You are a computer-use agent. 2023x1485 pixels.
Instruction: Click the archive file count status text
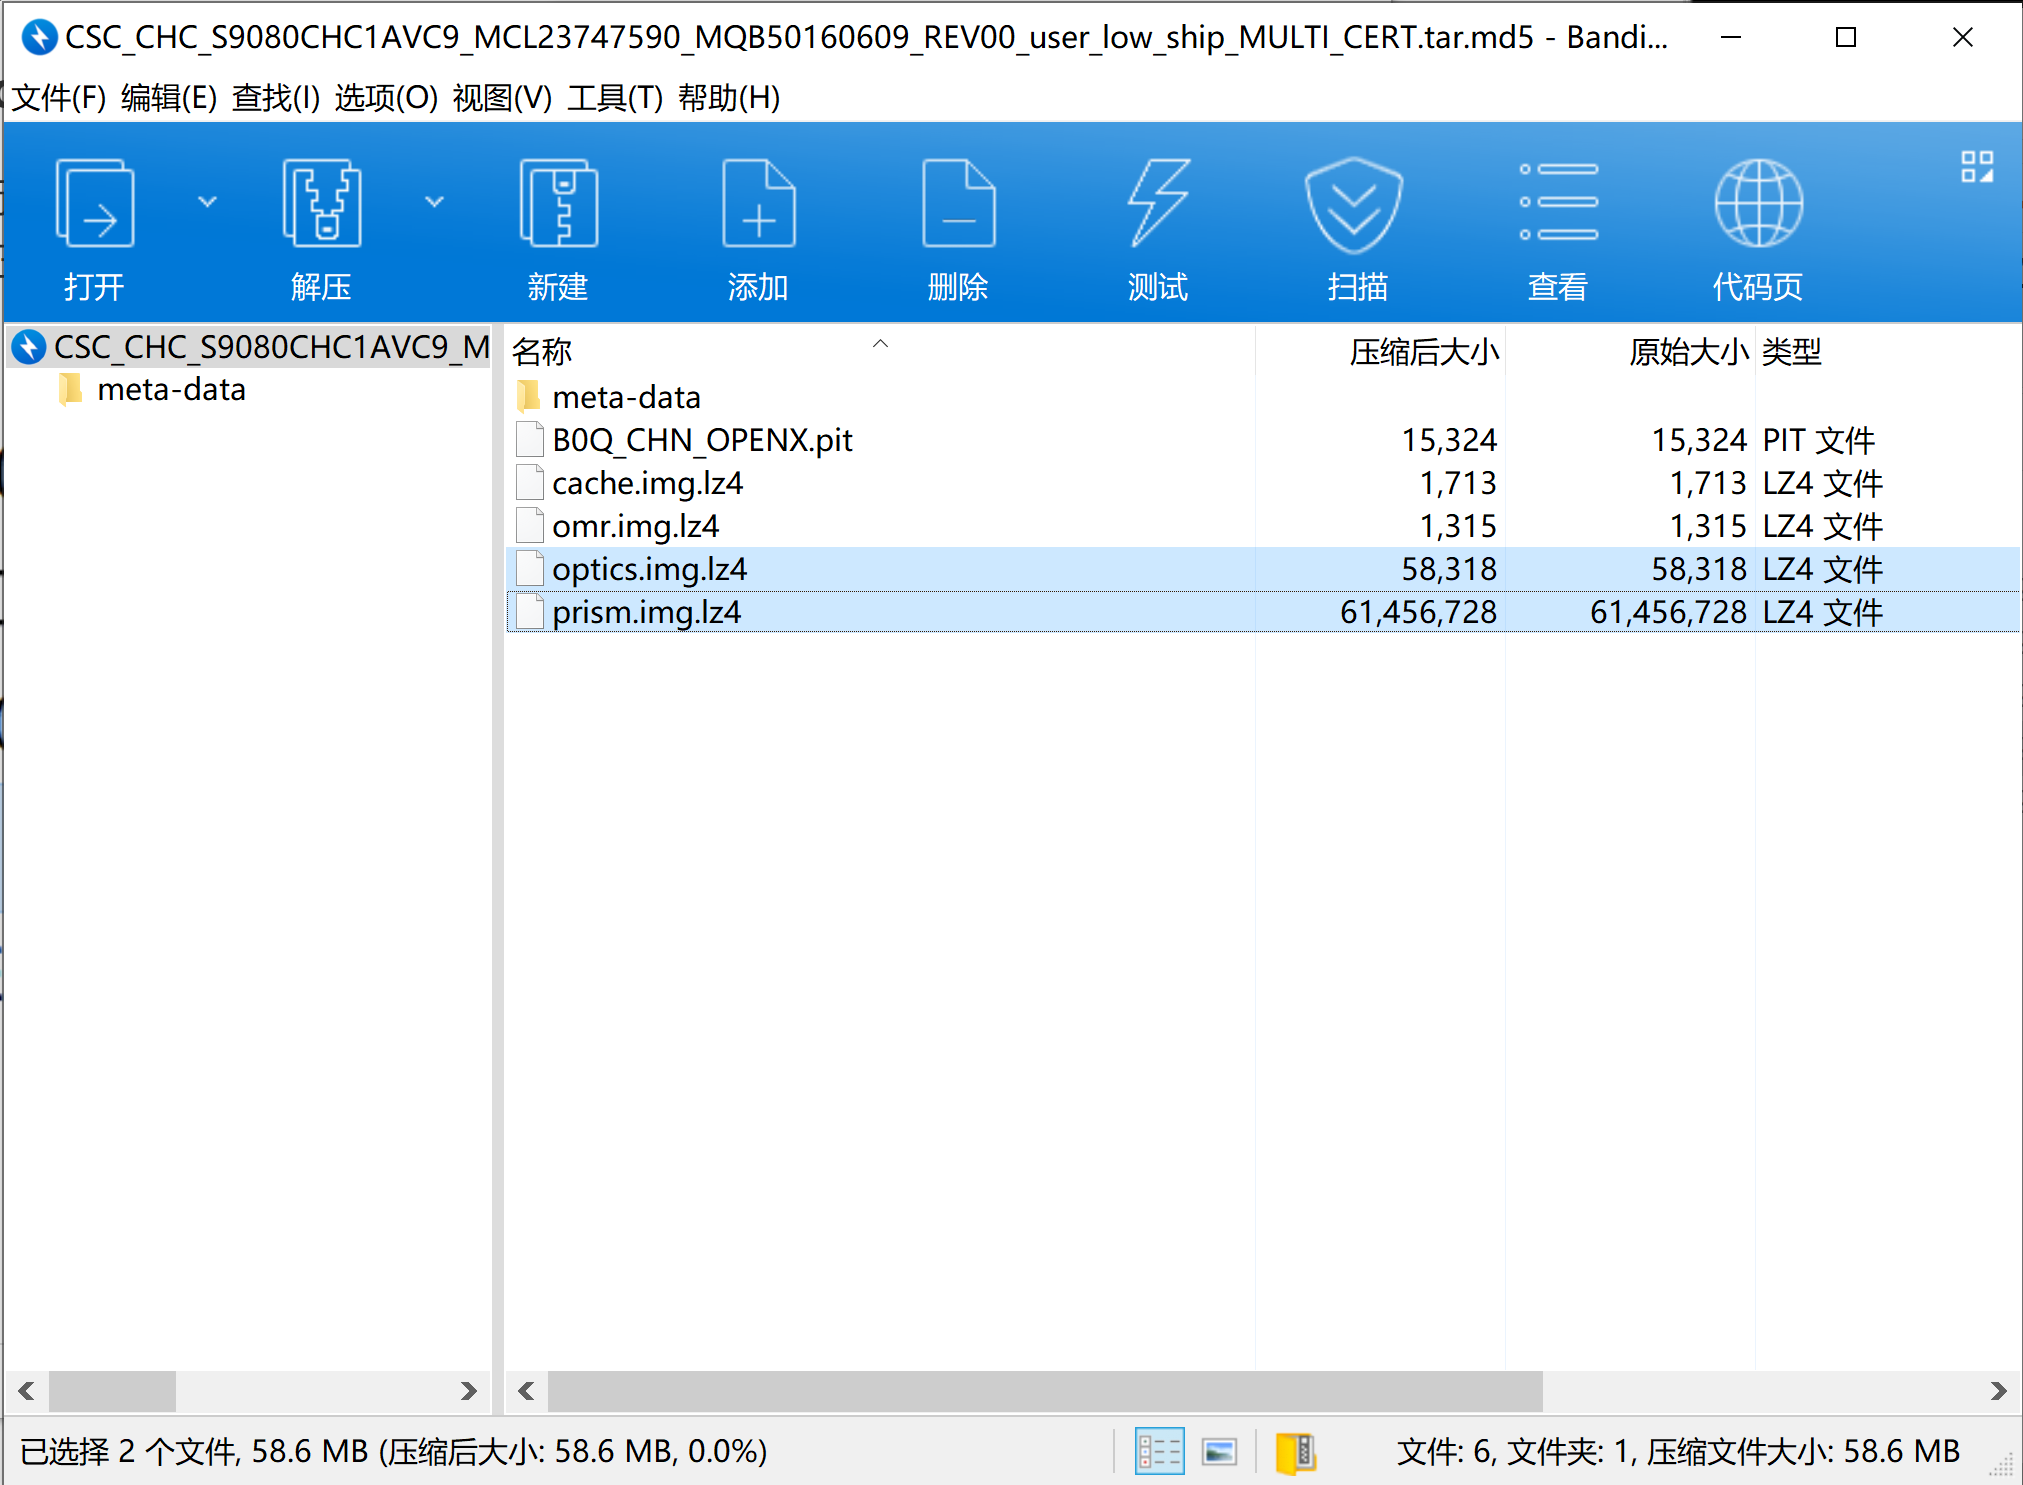[1677, 1451]
